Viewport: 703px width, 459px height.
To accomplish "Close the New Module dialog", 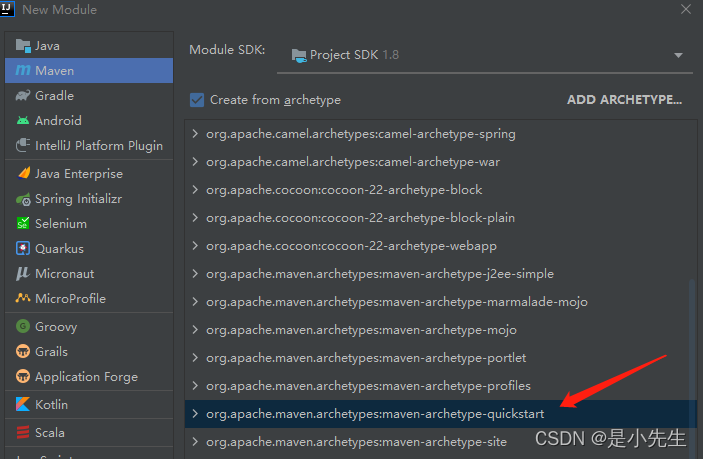I will (x=686, y=9).
